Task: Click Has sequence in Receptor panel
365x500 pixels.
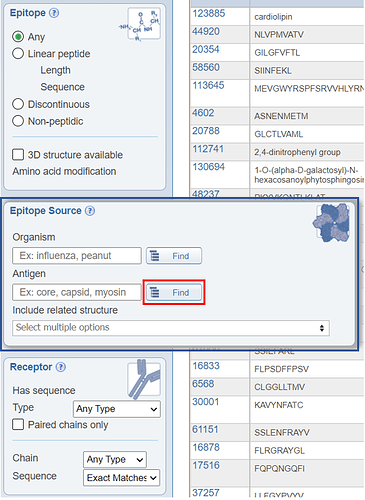Action: pyautogui.click(x=44, y=390)
